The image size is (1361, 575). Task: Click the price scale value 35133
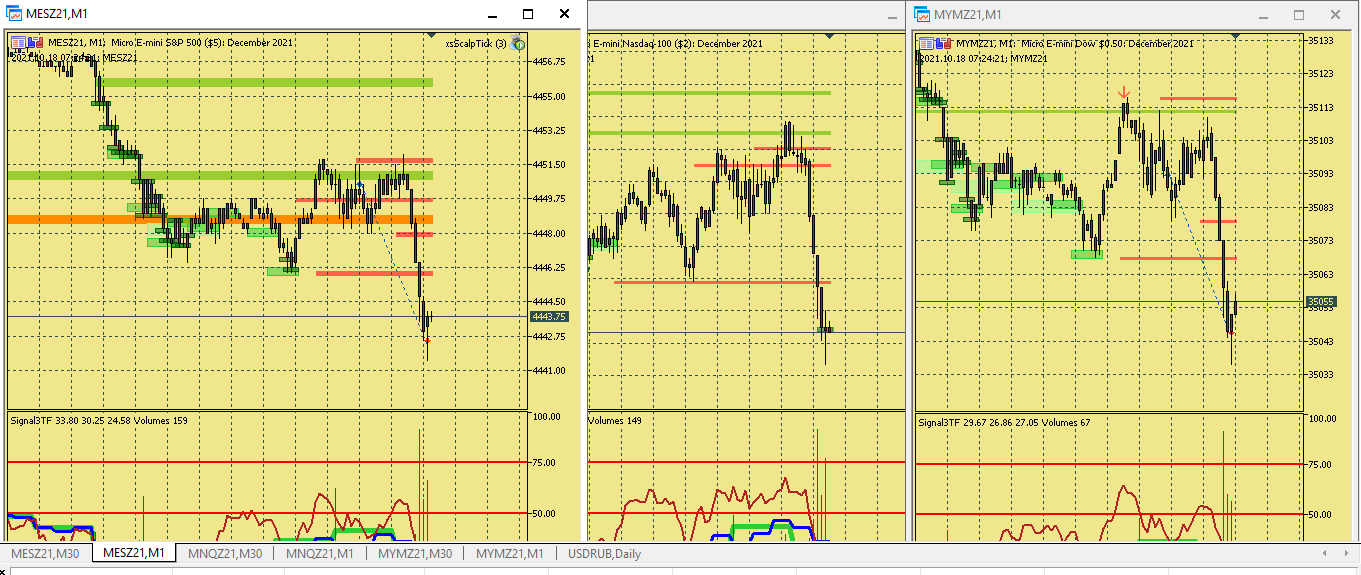(1321, 40)
